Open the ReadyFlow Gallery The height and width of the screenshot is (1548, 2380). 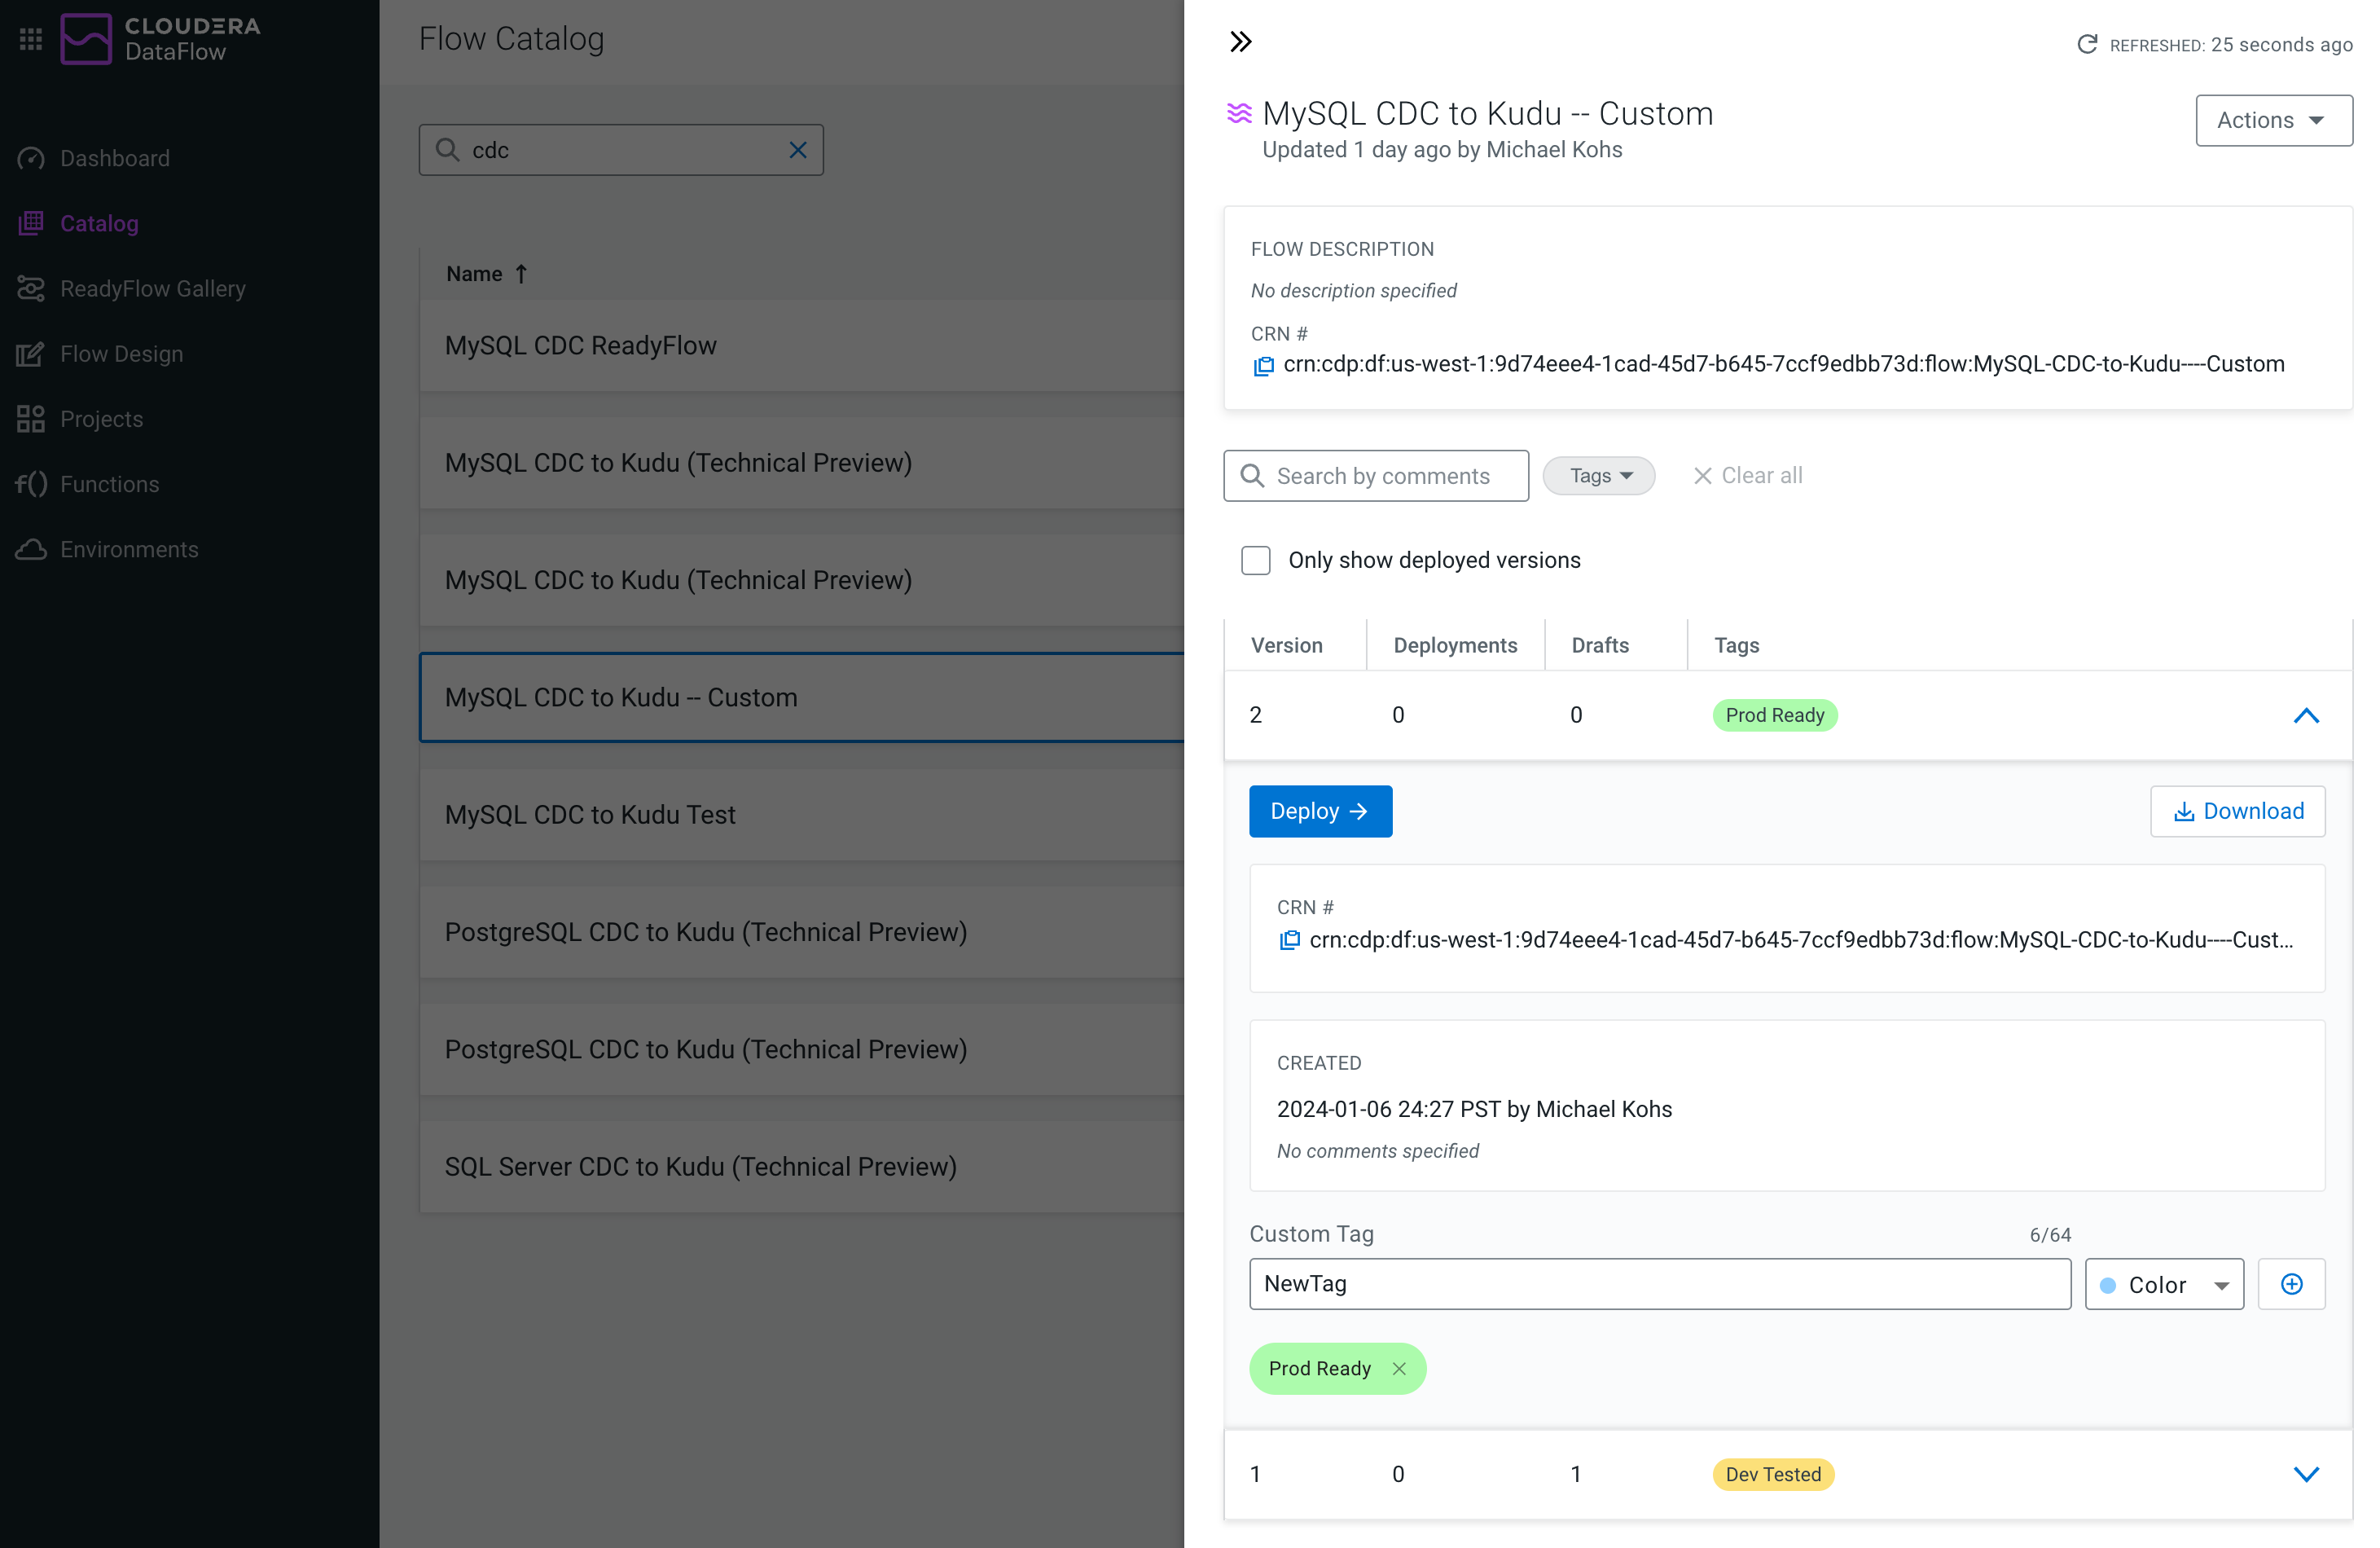click(x=152, y=288)
